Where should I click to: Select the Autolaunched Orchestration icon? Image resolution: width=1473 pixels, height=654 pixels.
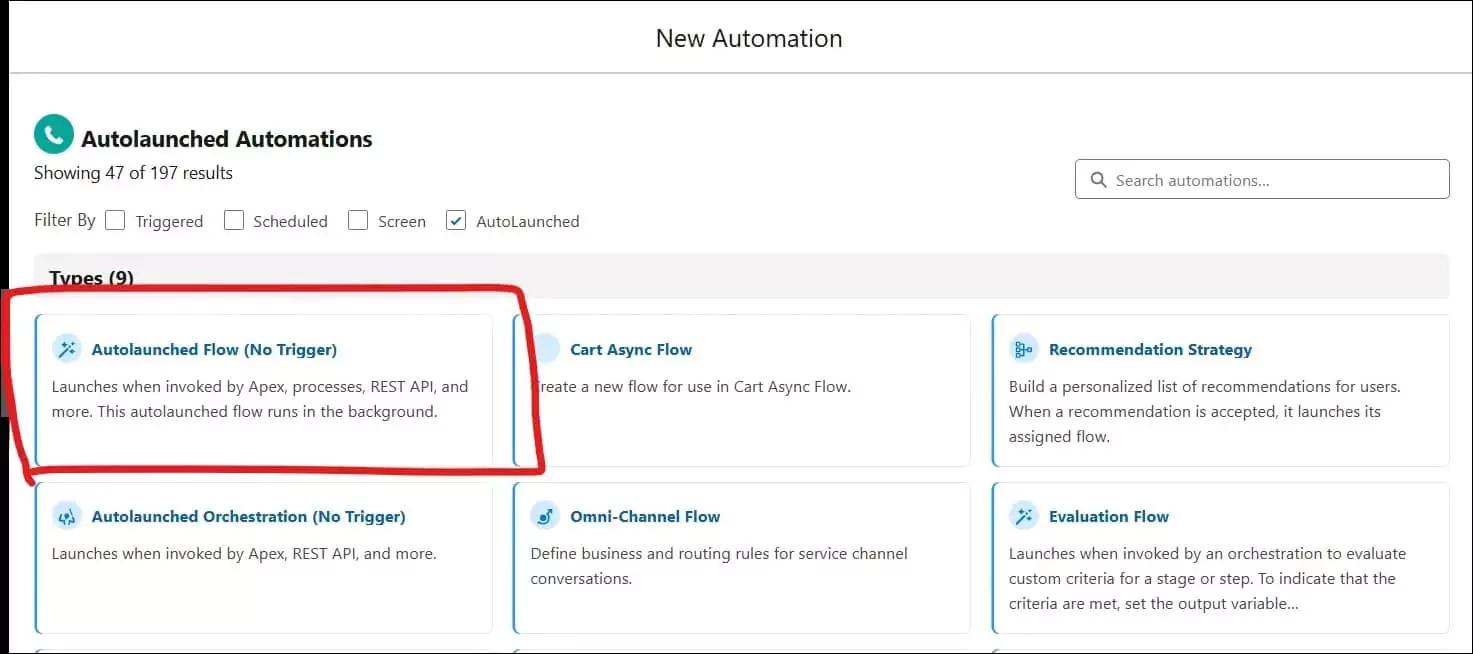(x=66, y=516)
